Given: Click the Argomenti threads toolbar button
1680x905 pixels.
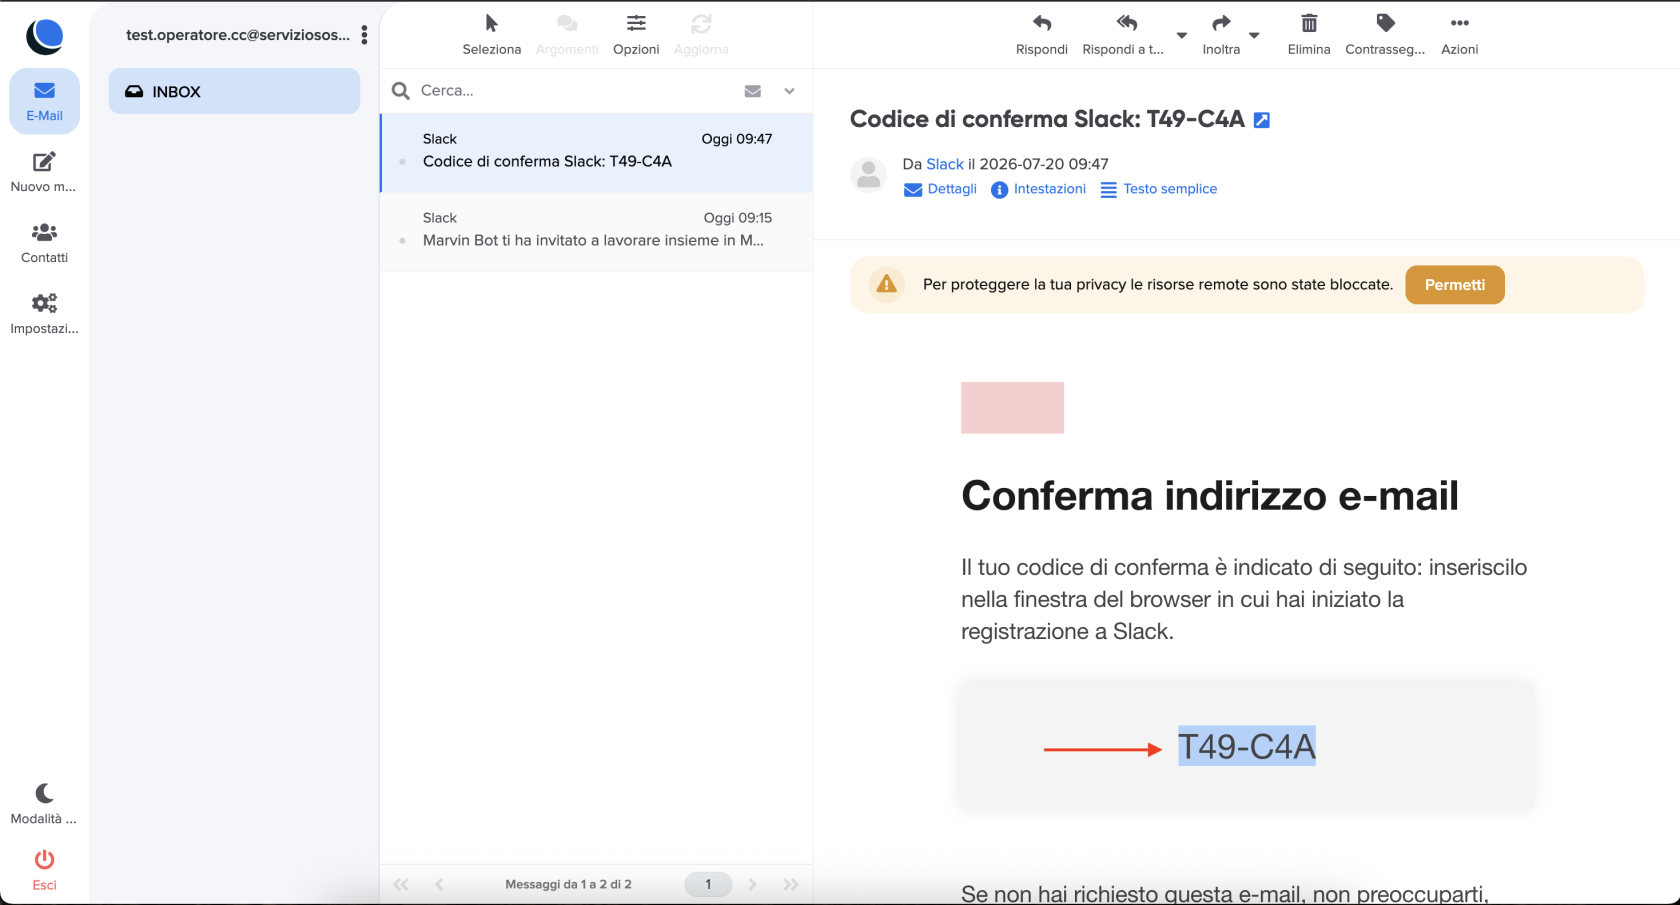Looking at the screenshot, I should 567,35.
